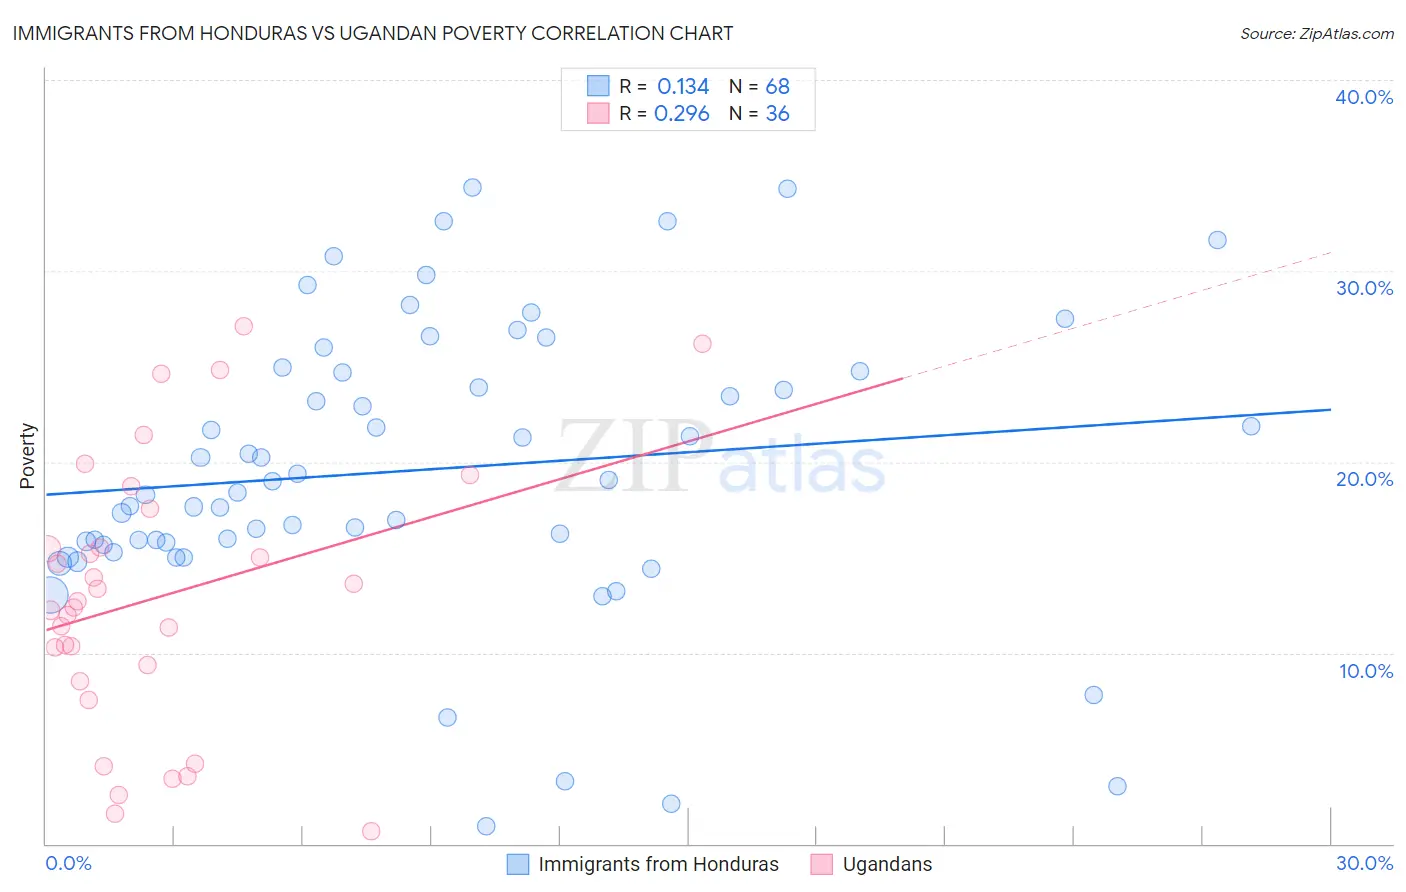This screenshot has width=1406, height=892.
Task: Click the 20.0% y-axis label
Action: click(1364, 479)
